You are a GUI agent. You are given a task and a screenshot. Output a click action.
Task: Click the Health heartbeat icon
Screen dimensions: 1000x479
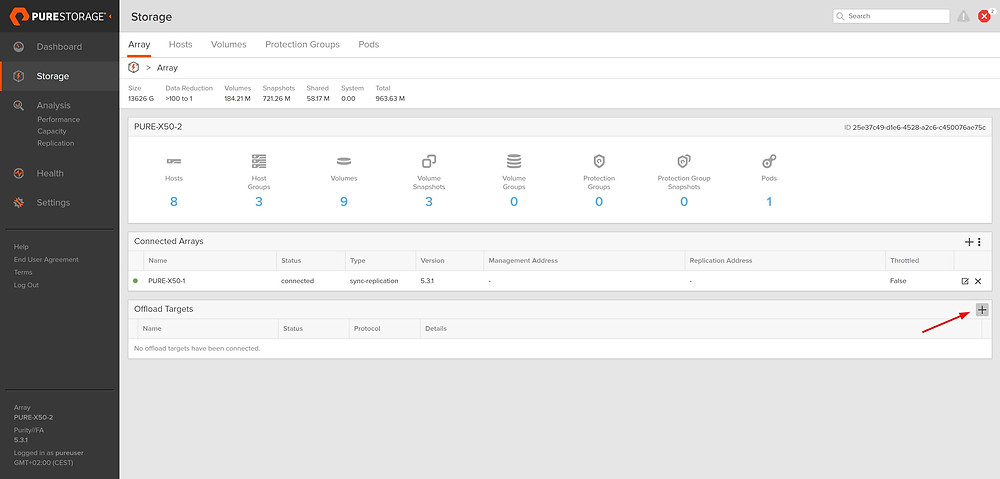(x=18, y=173)
